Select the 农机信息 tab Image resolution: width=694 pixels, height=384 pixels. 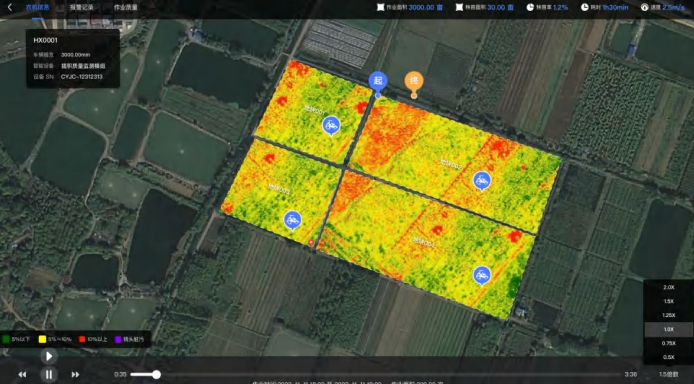[38, 7]
